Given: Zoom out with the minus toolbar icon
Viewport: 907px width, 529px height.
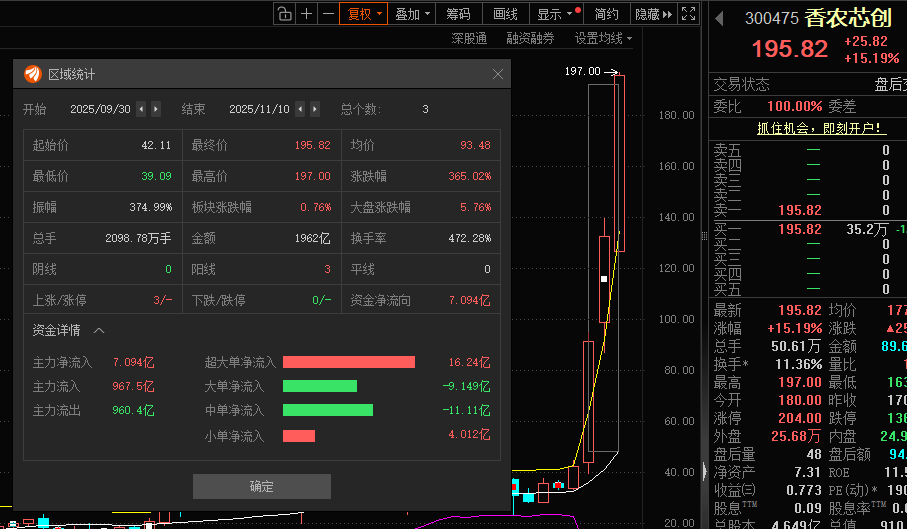Looking at the screenshot, I should click(329, 14).
